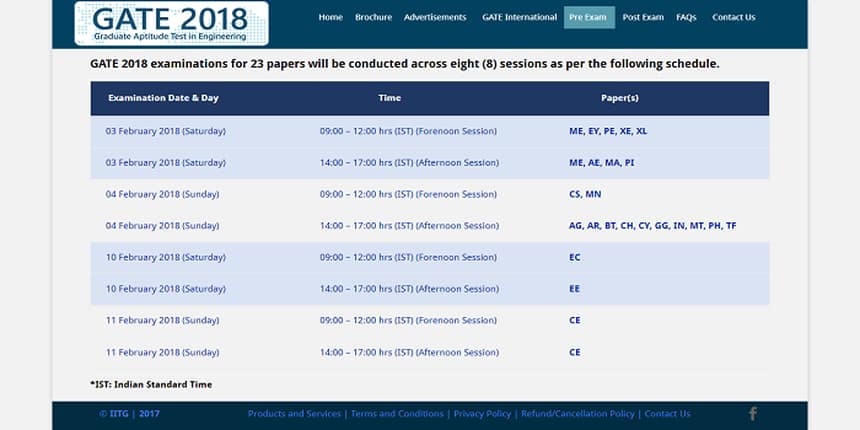Click the Examination Date & Day column header
Image resolution: width=860 pixels, height=430 pixels.
point(163,98)
